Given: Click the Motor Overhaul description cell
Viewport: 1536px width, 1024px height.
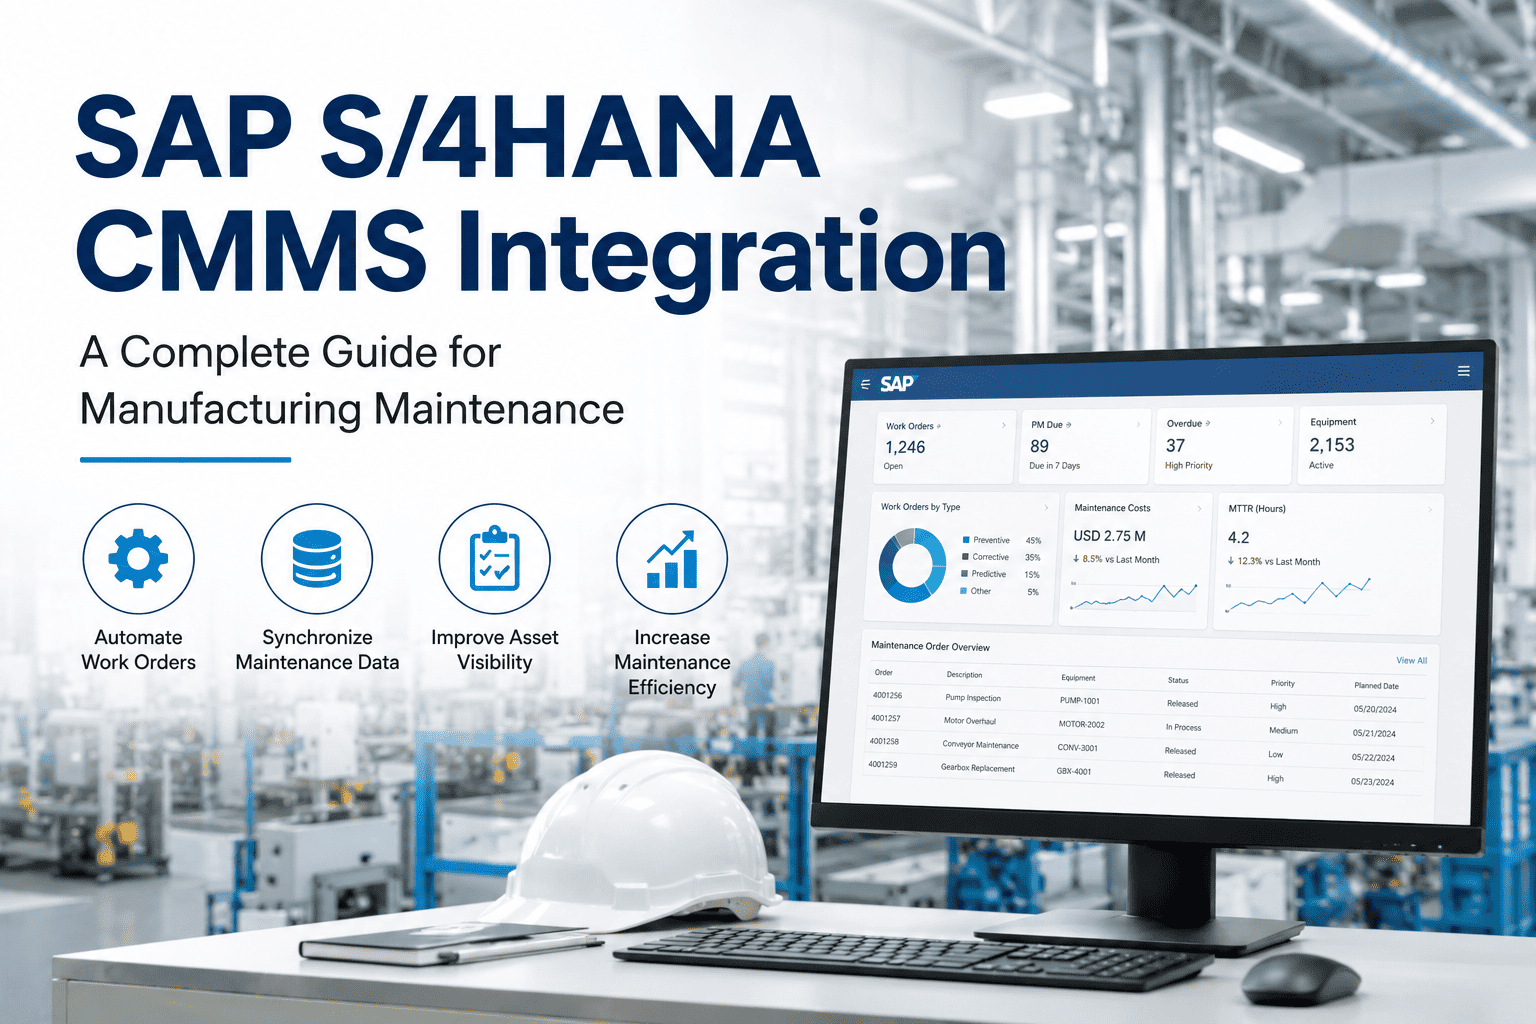Looking at the screenshot, I should point(970,721).
